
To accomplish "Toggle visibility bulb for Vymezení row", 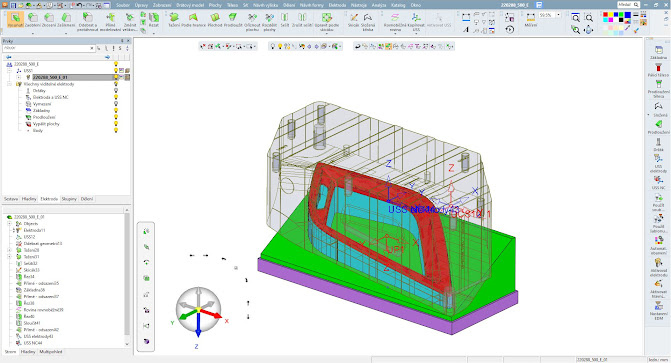I will (x=116, y=104).
